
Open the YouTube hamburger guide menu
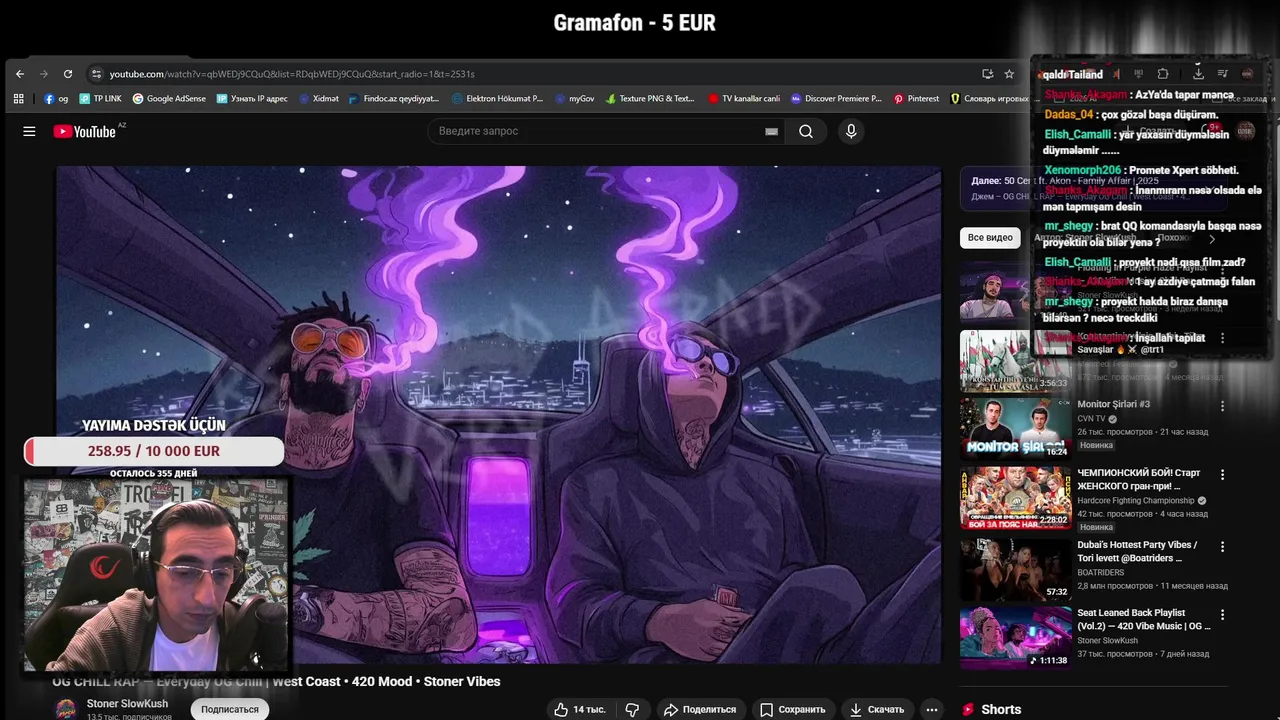[29, 131]
